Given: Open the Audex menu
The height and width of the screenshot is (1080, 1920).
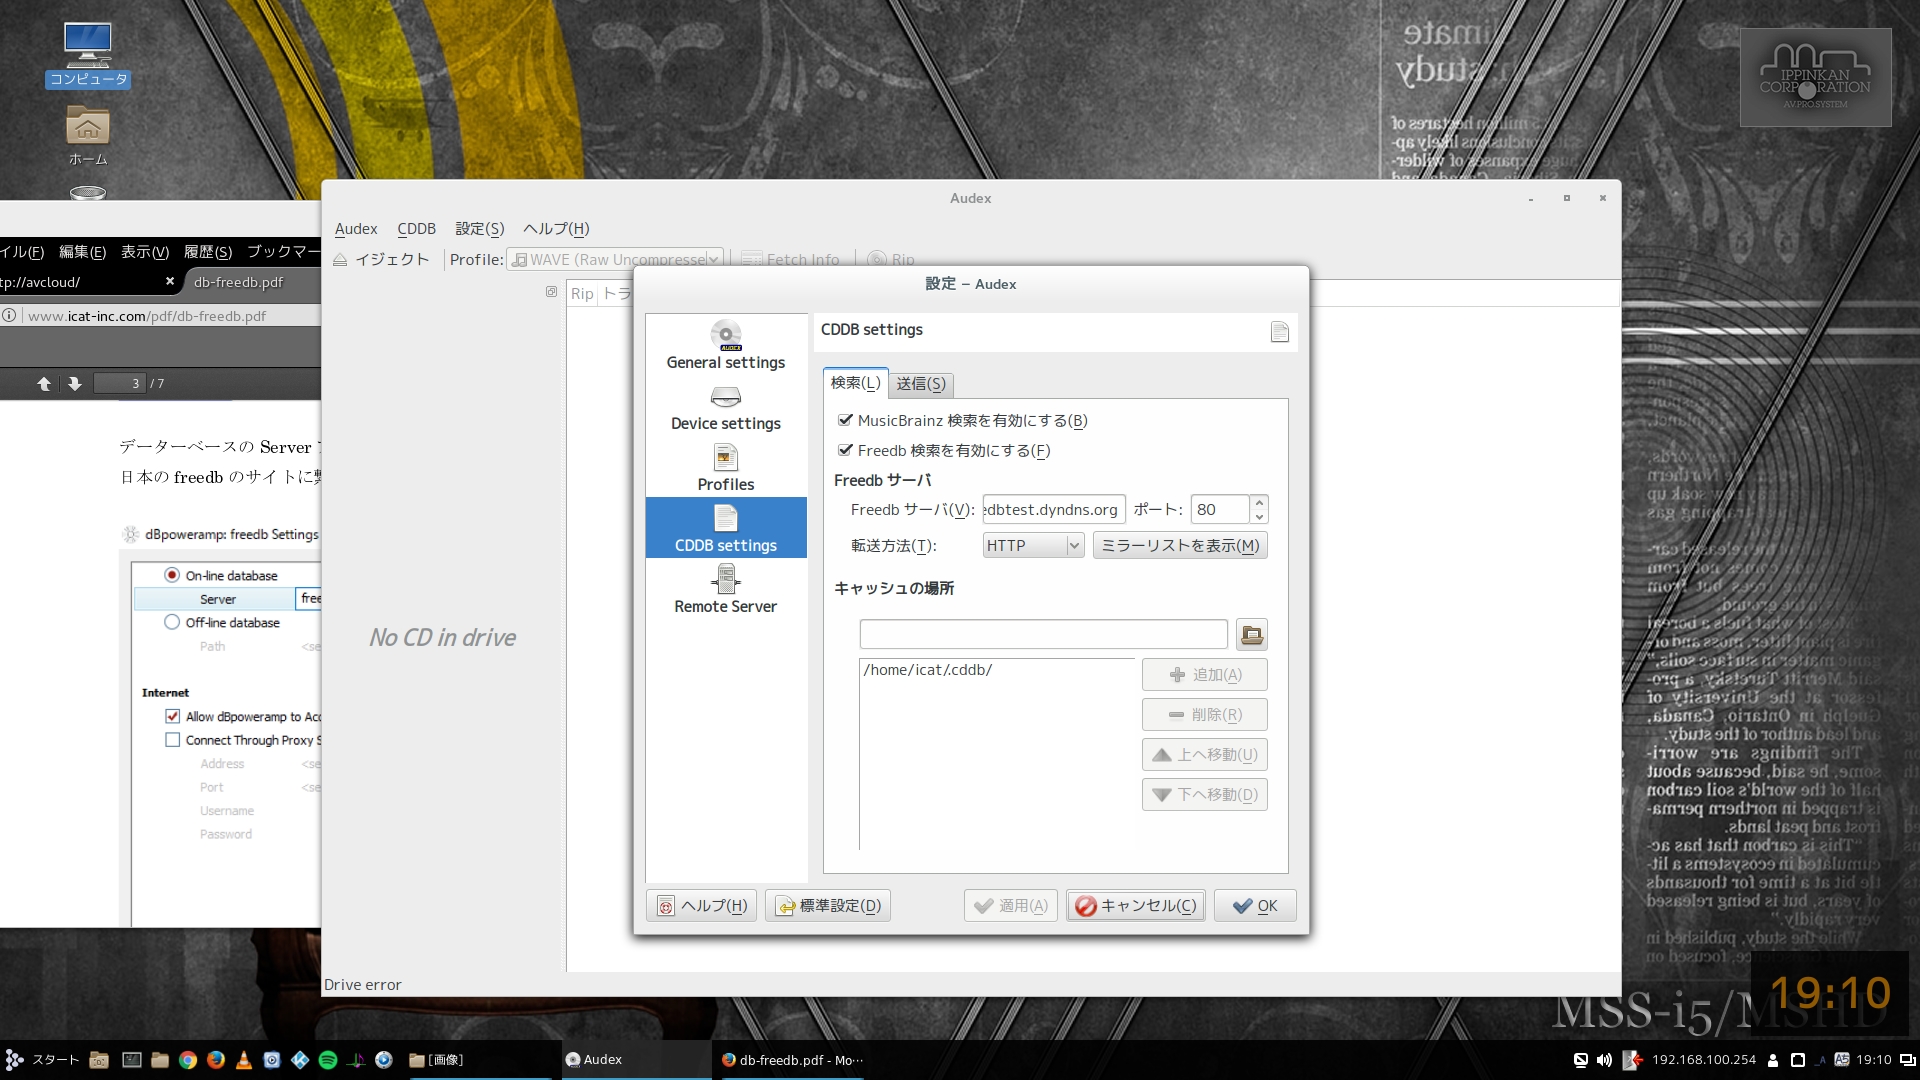Looking at the screenshot, I should [356, 229].
